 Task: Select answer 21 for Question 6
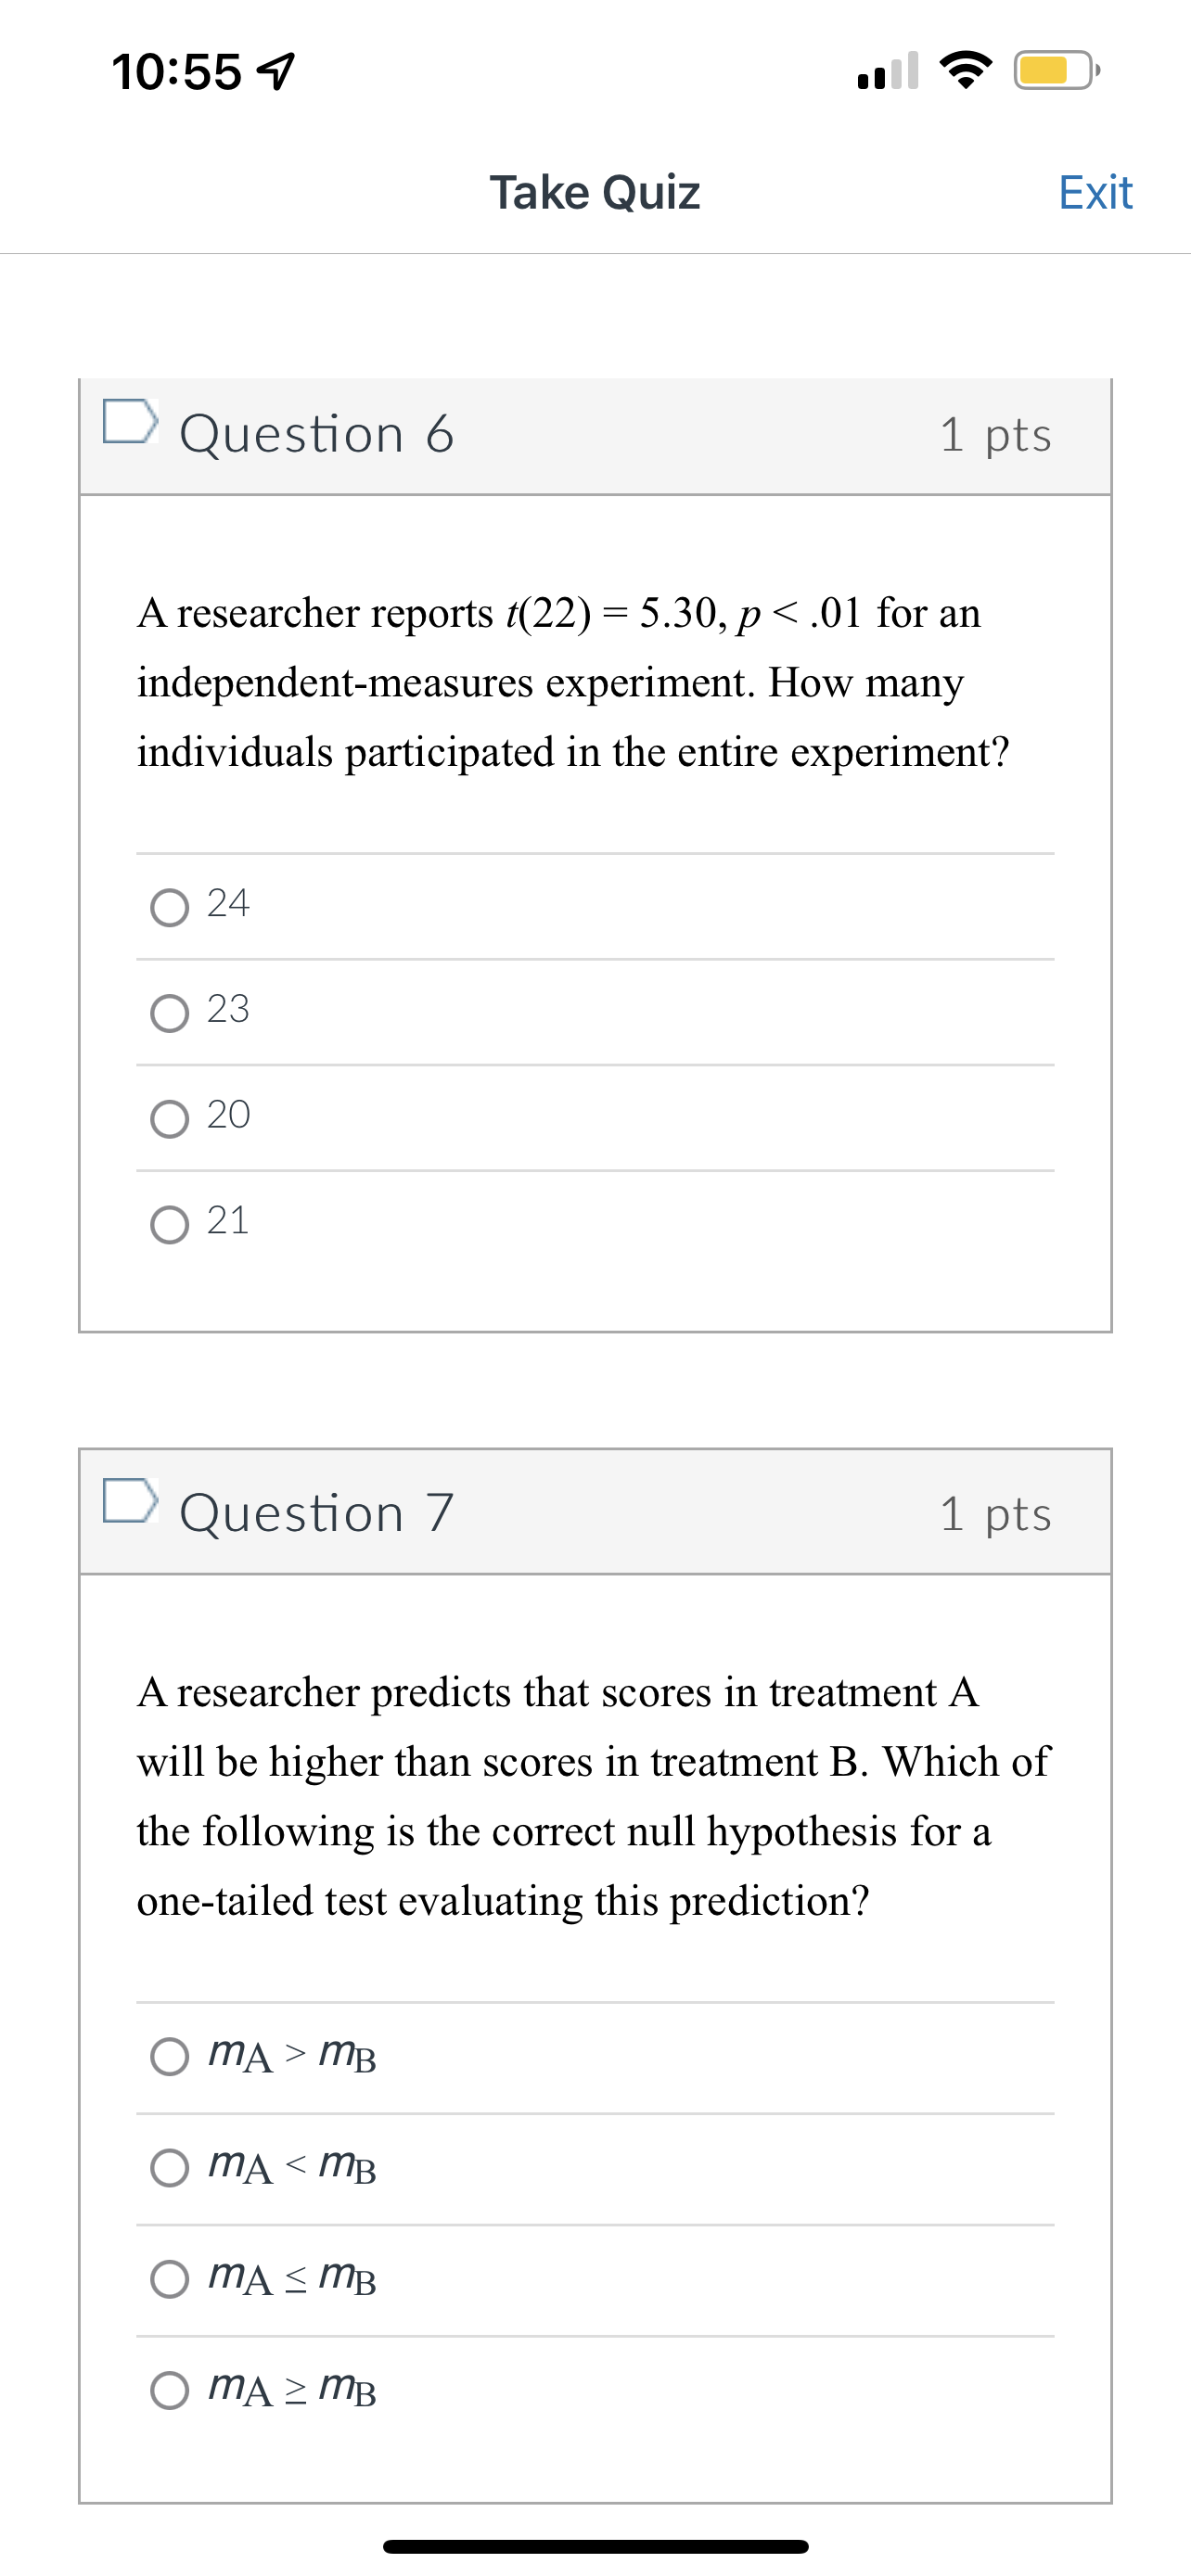pyautogui.click(x=171, y=1221)
